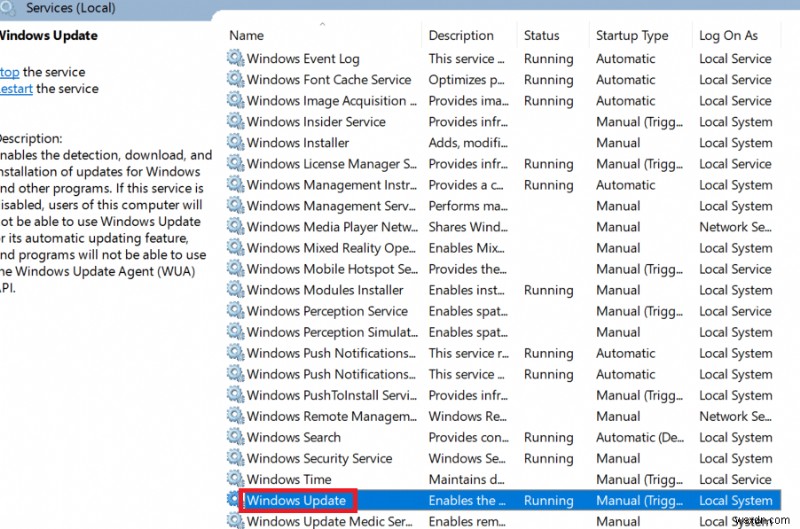The width and height of the screenshot is (800, 529).
Task: Sort by the Startup Type column header
Action: point(632,36)
